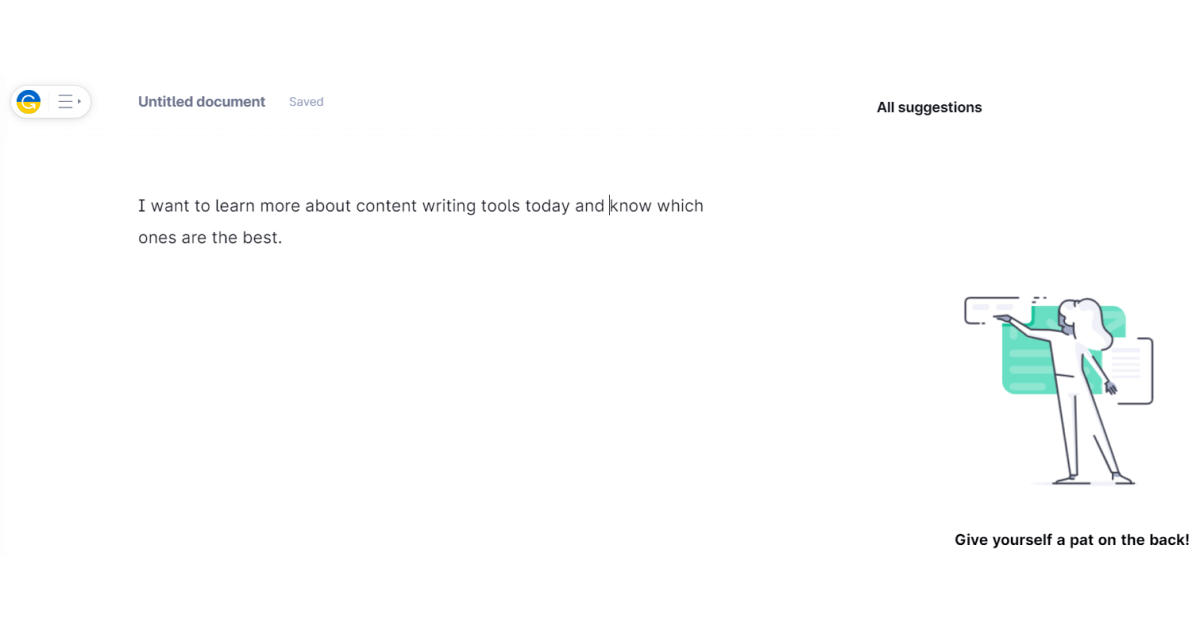Screen dimensions: 1200x630
Task: Click on the word 'today' in the sentence
Action: coord(547,206)
